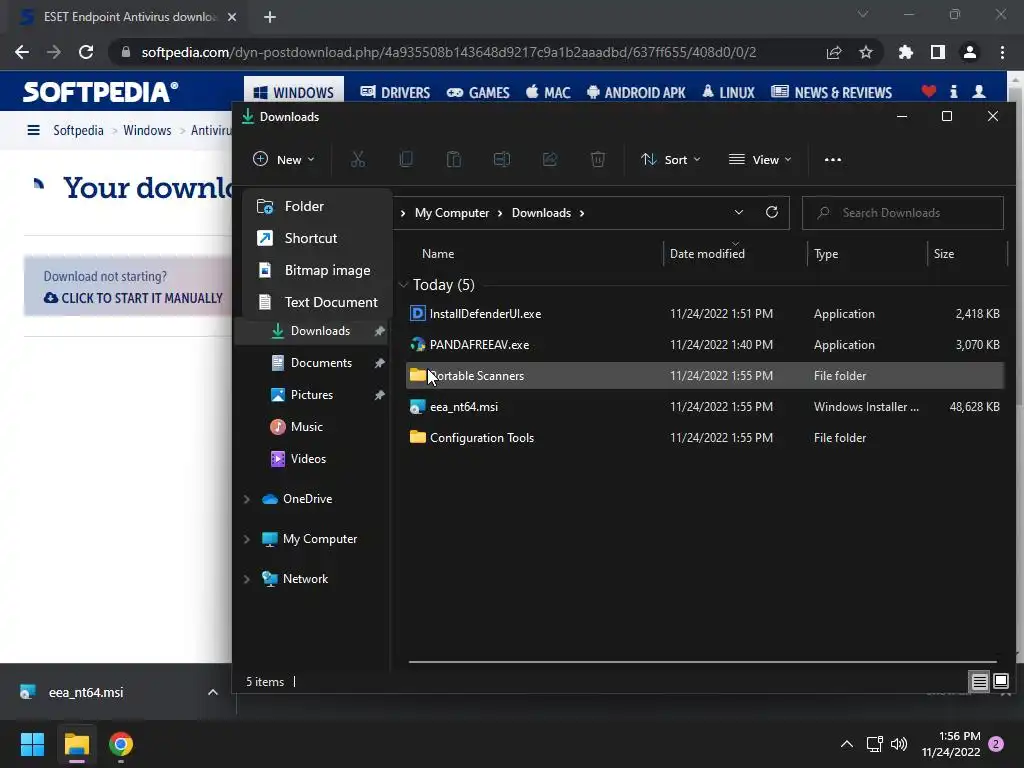Expand Network in navigation pane

click(247, 579)
